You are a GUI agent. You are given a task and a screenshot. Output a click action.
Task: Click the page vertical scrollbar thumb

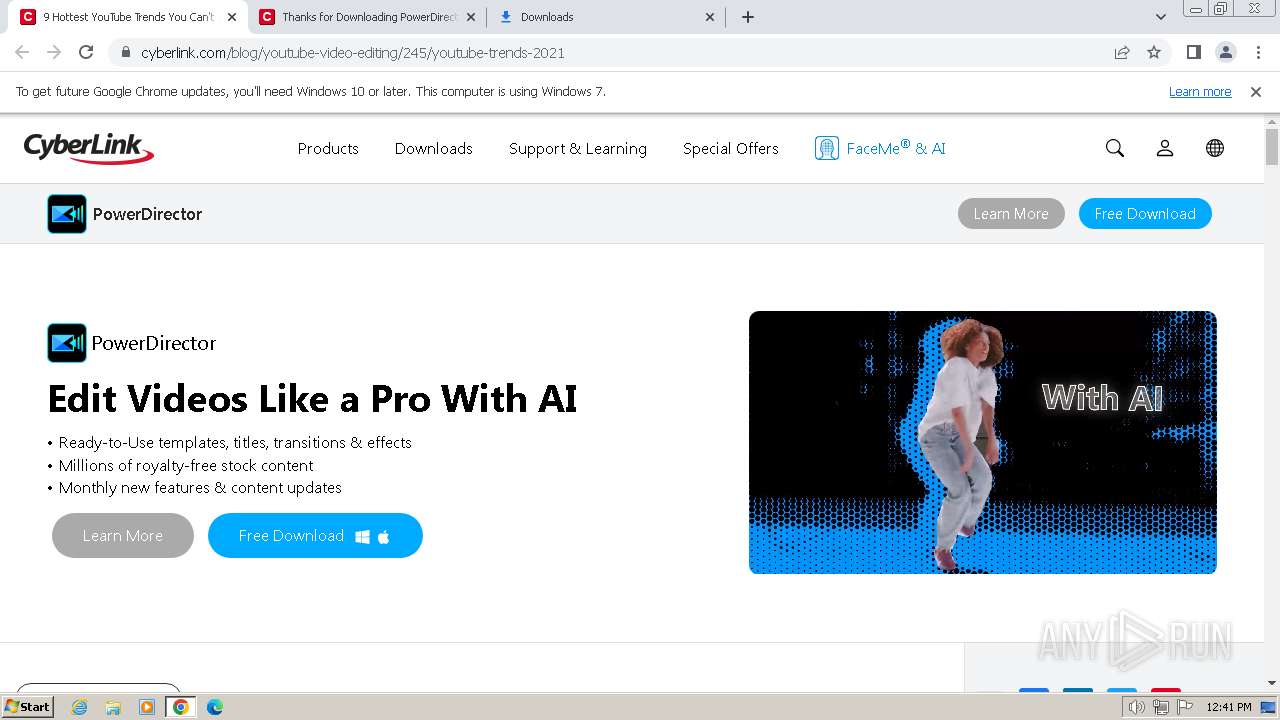(x=1272, y=147)
